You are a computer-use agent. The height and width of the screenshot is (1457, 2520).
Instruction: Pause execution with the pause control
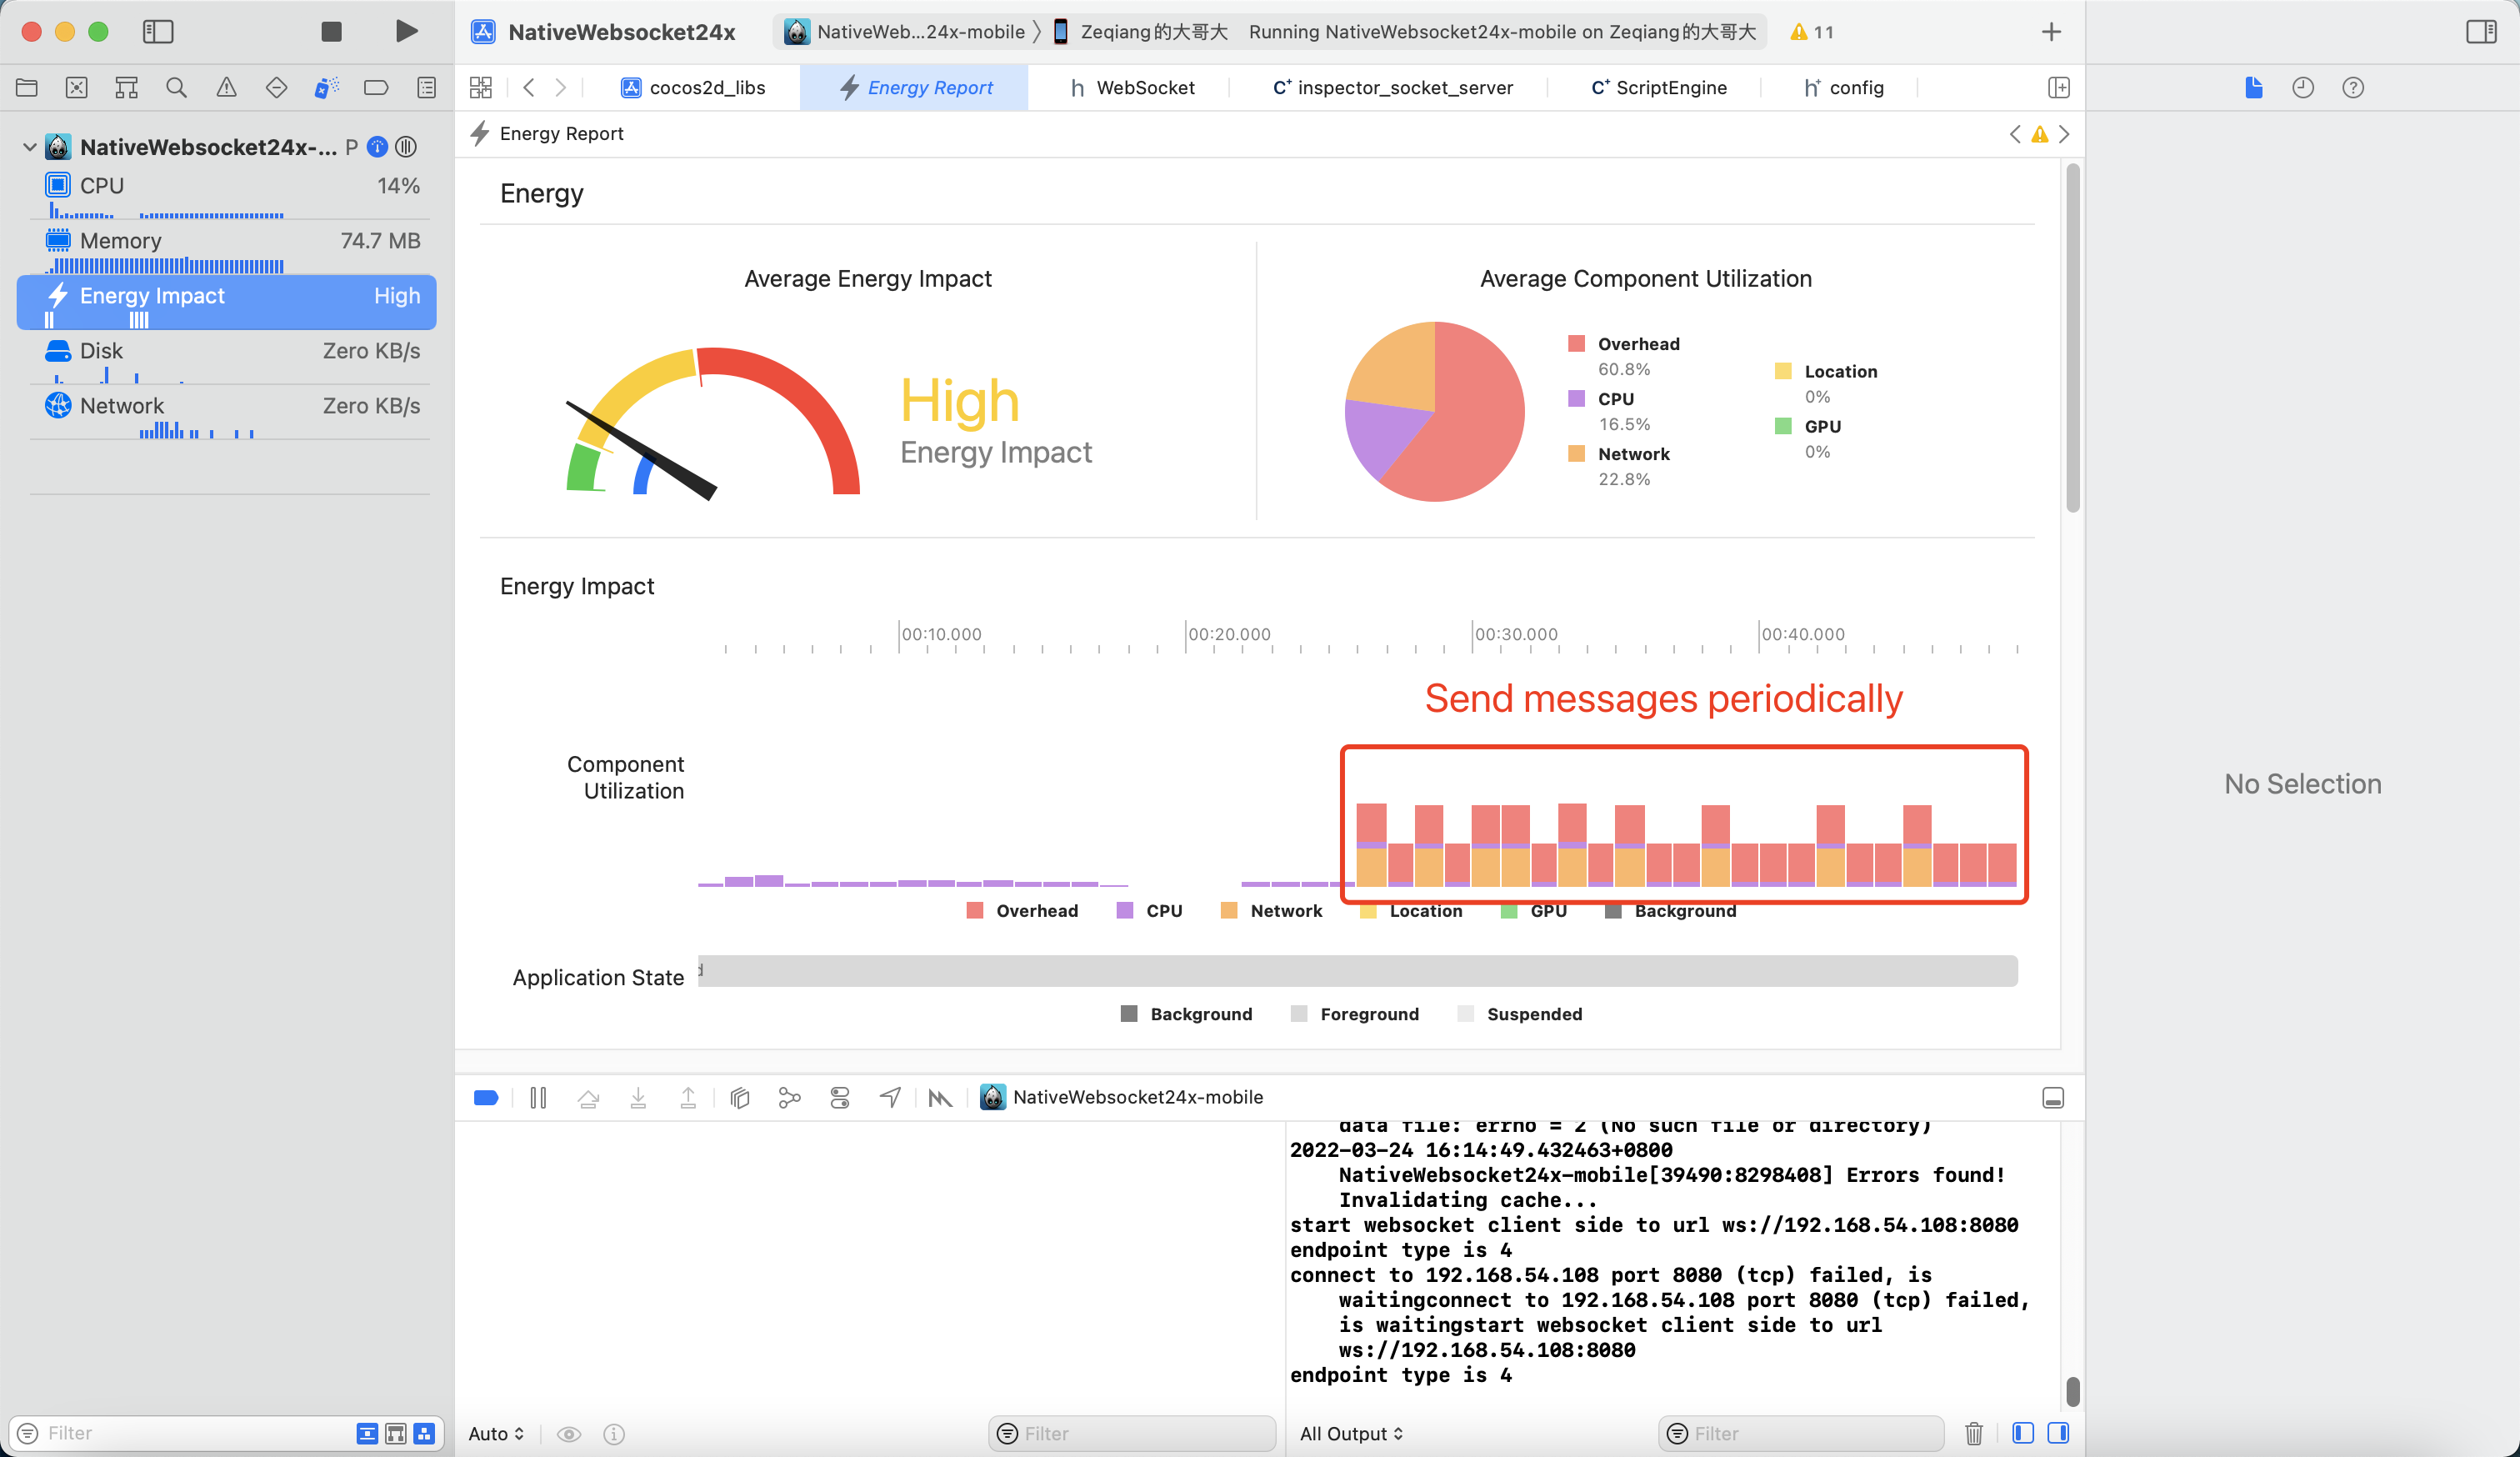tap(537, 1097)
